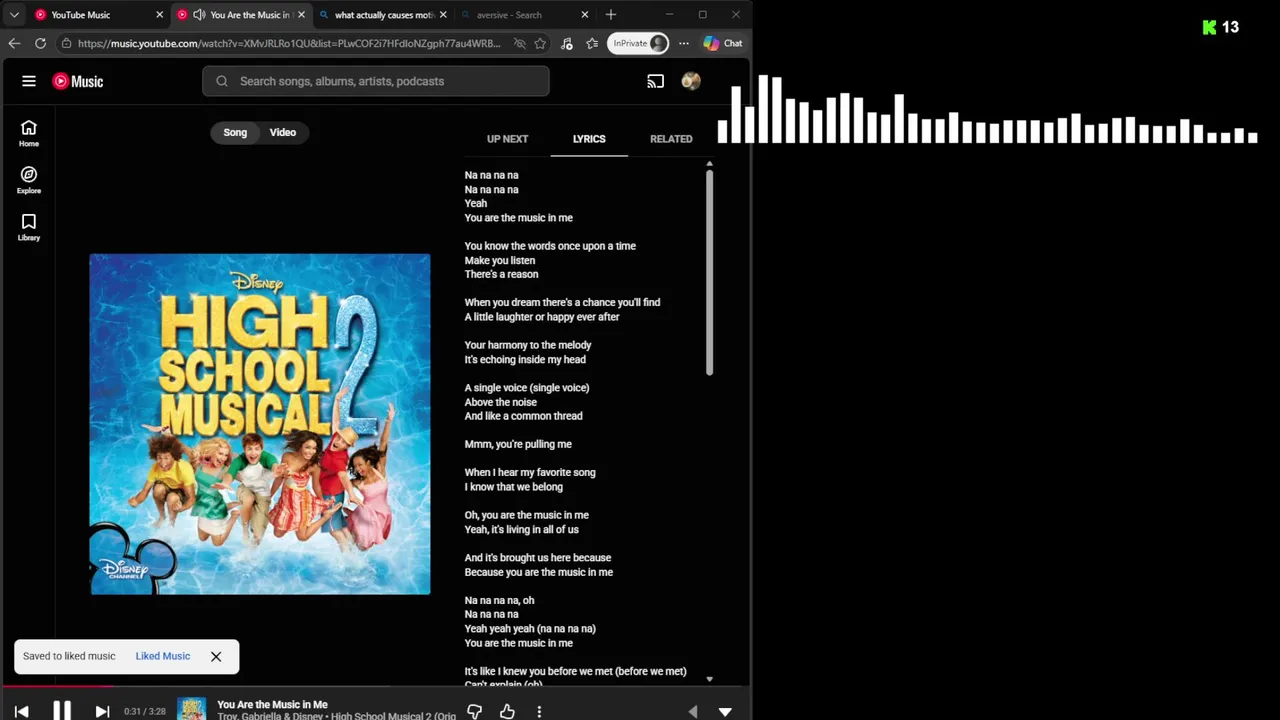Switch to Video mode

[x=283, y=132]
